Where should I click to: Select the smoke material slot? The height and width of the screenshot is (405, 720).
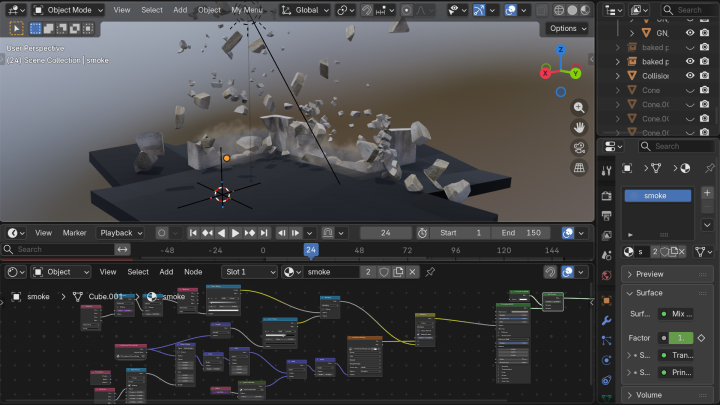click(657, 196)
